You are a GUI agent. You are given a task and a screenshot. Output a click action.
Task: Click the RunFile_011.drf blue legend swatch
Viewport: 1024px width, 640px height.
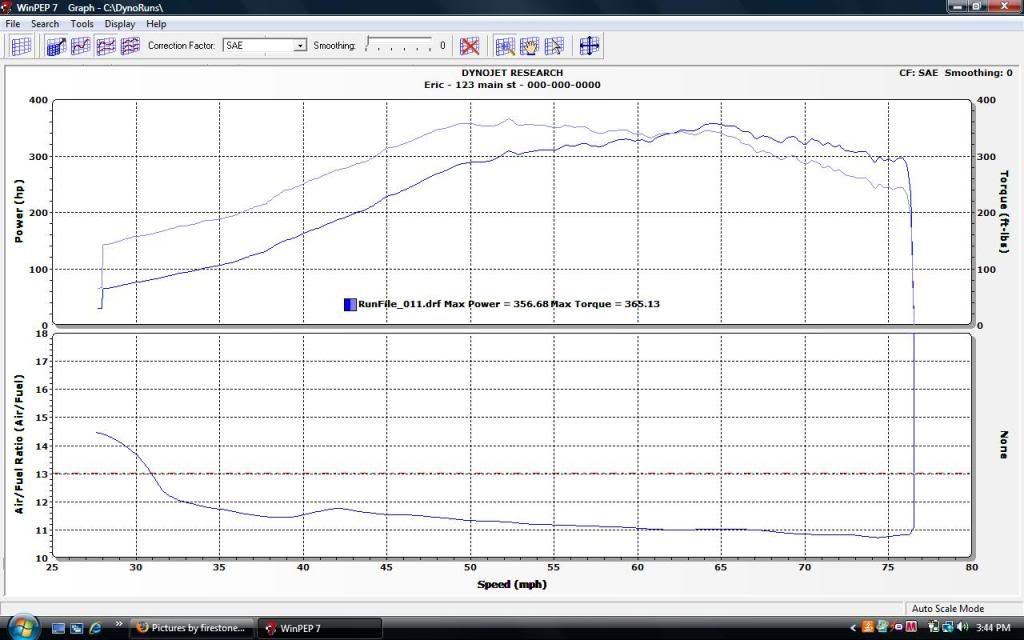349,303
